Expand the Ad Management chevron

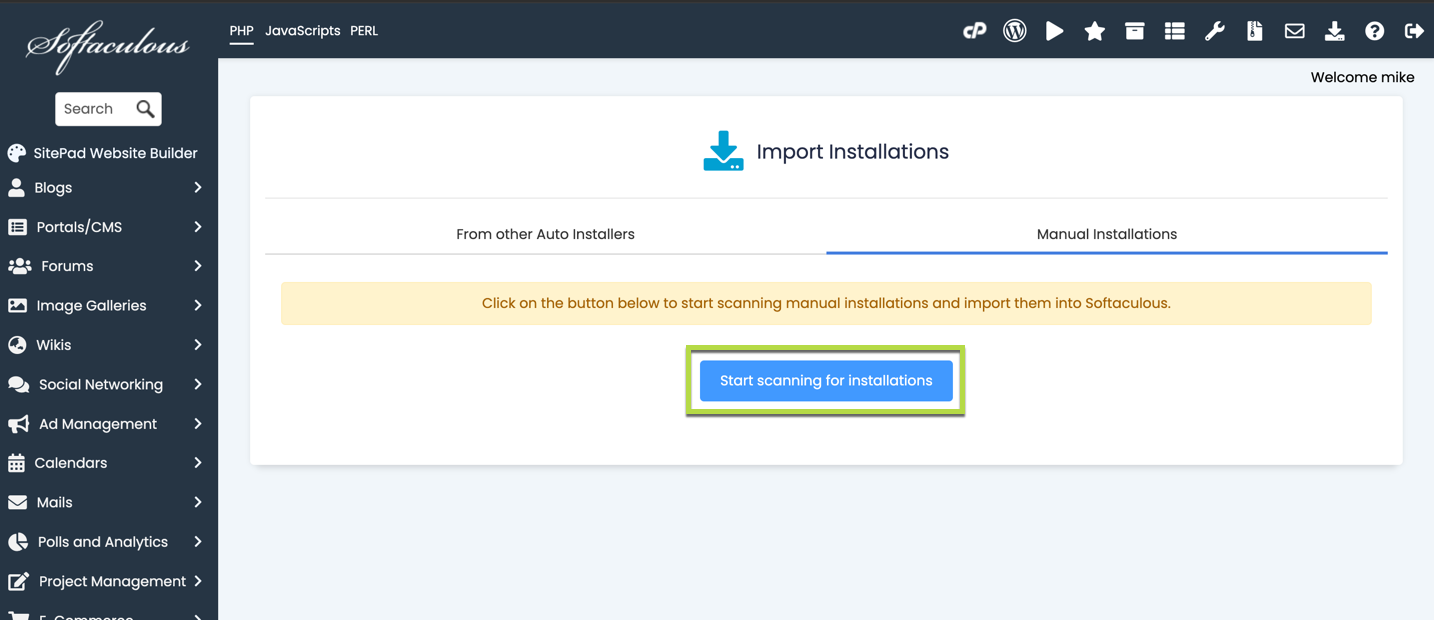198,424
